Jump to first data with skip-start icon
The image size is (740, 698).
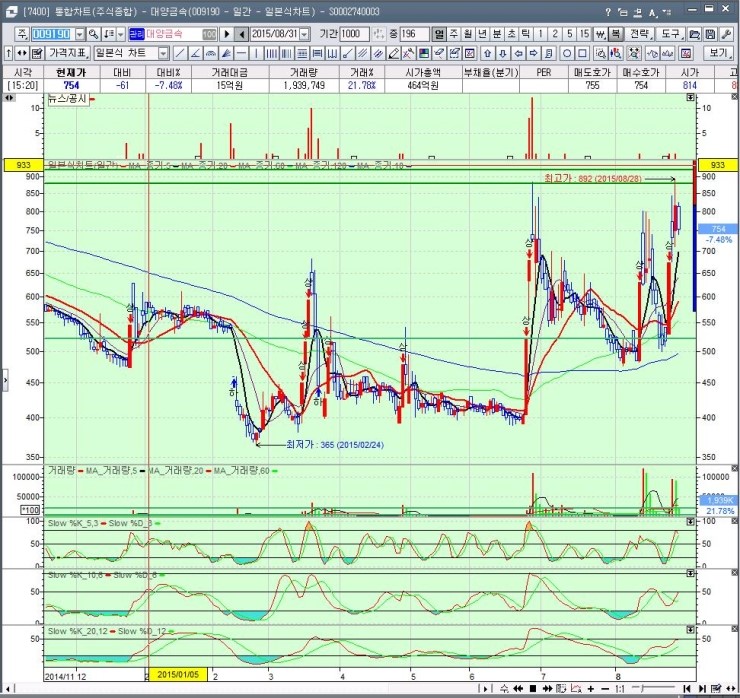coord(687,689)
